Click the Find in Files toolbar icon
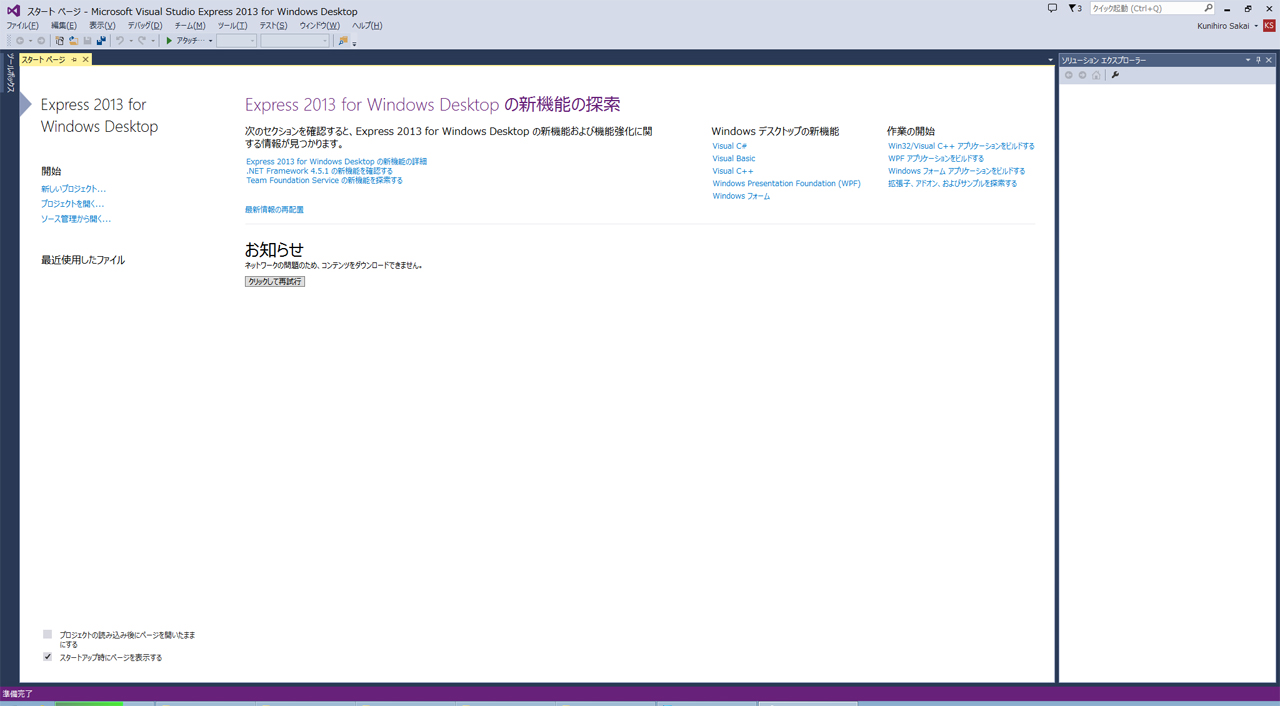Image resolution: width=1280 pixels, height=706 pixels. tap(343, 41)
